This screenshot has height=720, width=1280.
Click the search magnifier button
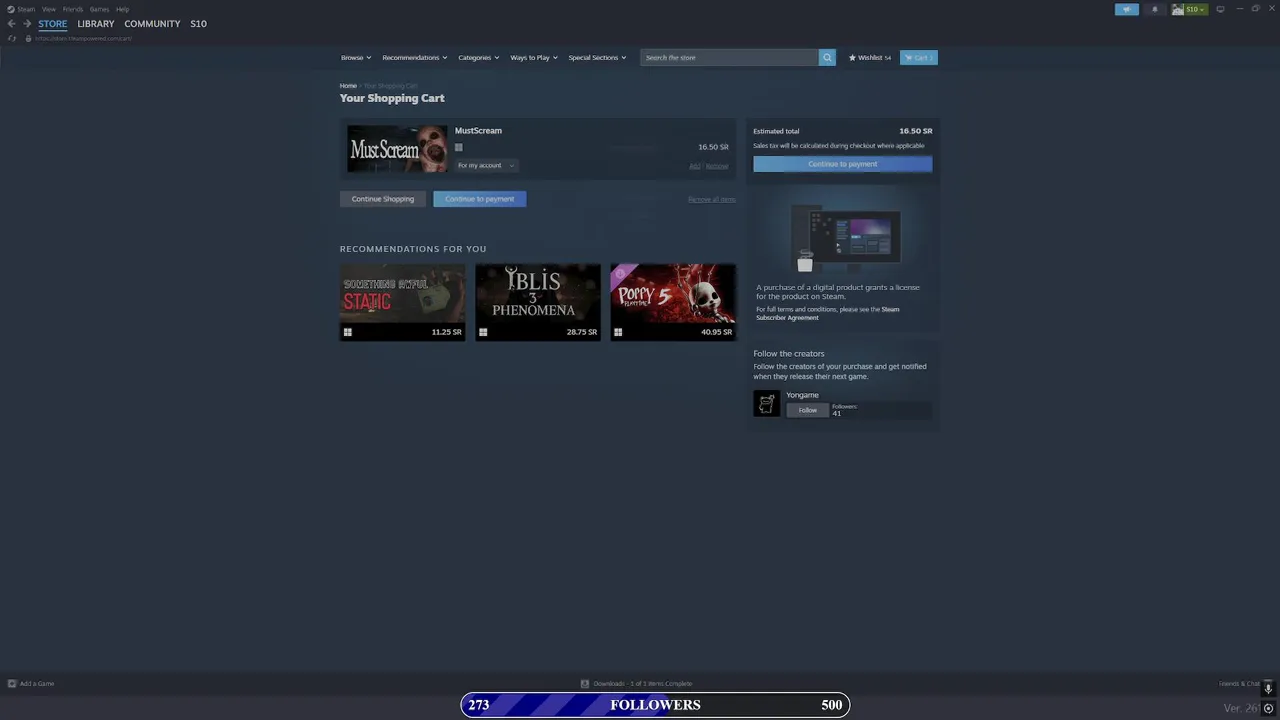pyautogui.click(x=827, y=57)
